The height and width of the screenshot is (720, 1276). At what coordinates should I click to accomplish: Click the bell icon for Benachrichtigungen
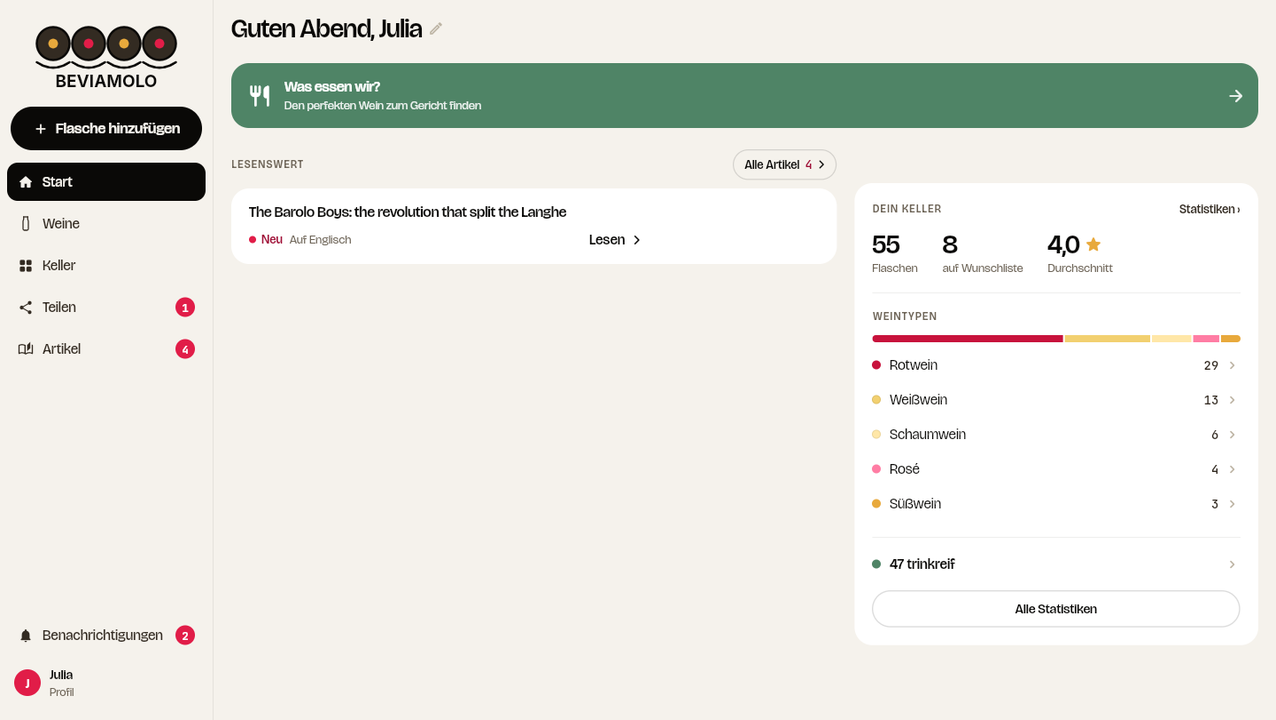pyautogui.click(x=26, y=636)
